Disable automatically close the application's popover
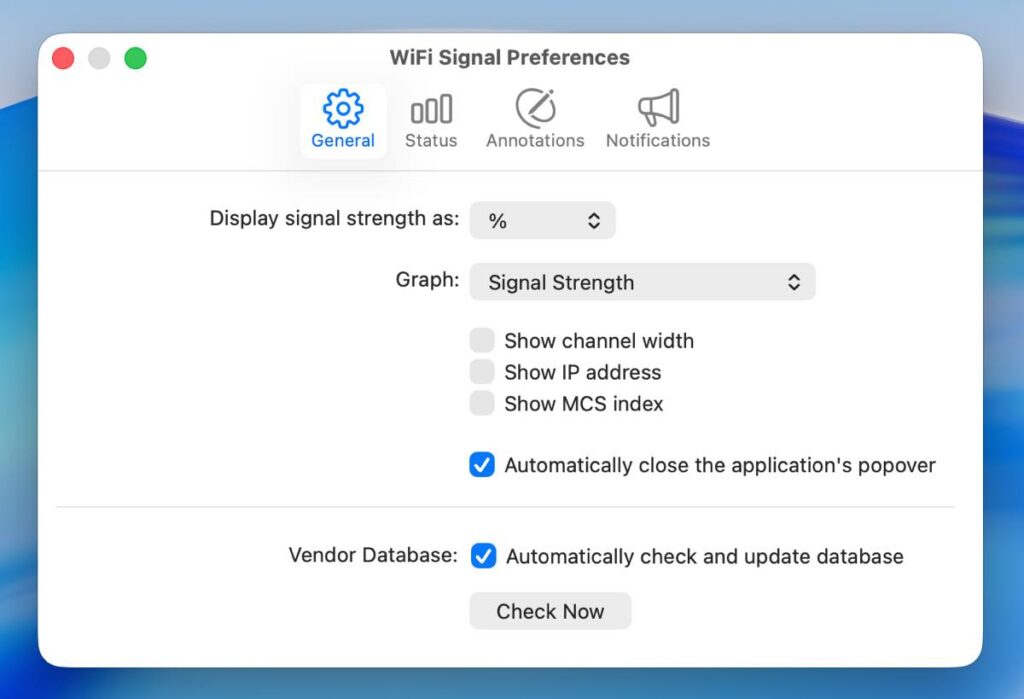 [x=482, y=465]
